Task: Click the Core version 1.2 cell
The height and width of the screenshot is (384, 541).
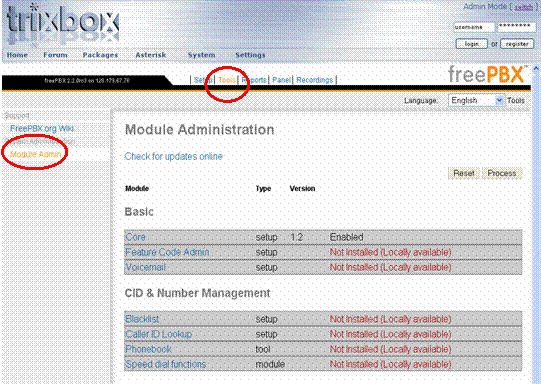Action: [x=296, y=237]
